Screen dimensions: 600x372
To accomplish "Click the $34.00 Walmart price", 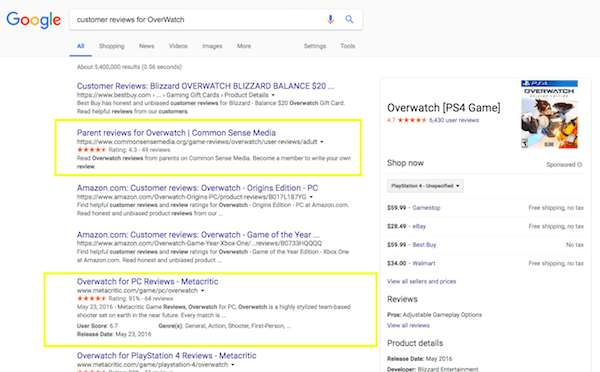I will 396,263.
